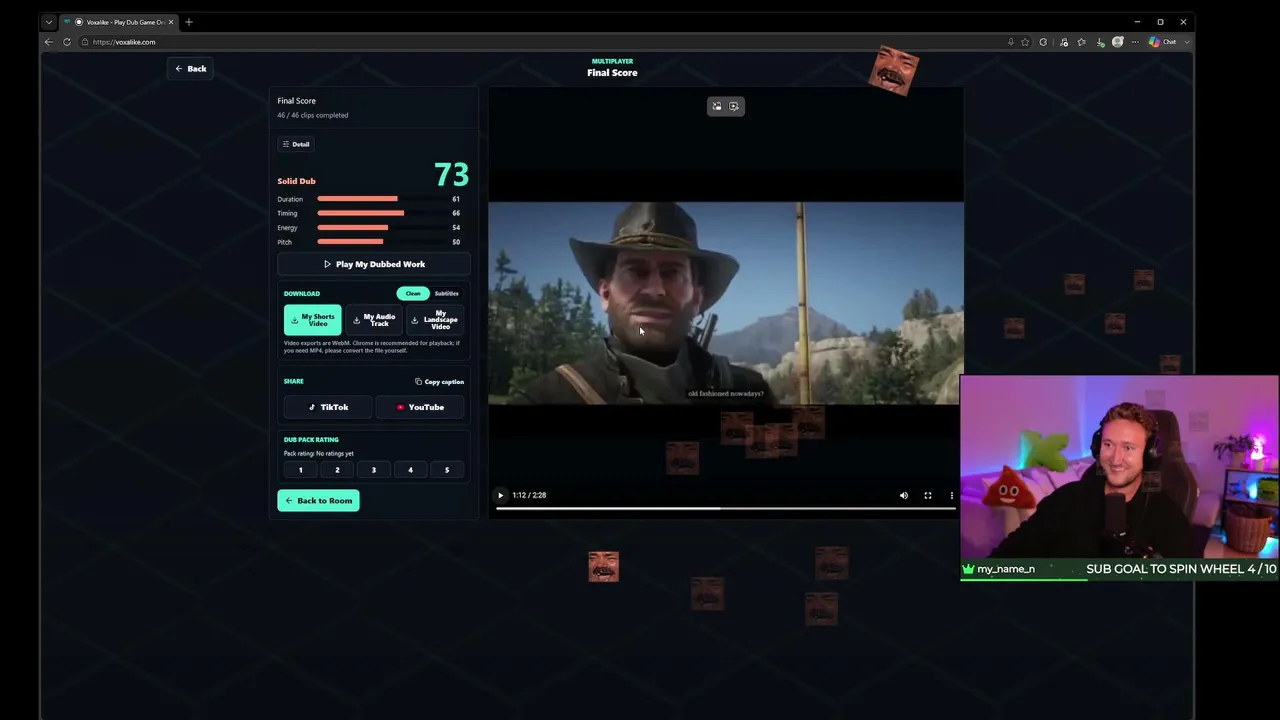The width and height of the screenshot is (1280, 720).
Task: Reload the current page
Action: coord(67,42)
